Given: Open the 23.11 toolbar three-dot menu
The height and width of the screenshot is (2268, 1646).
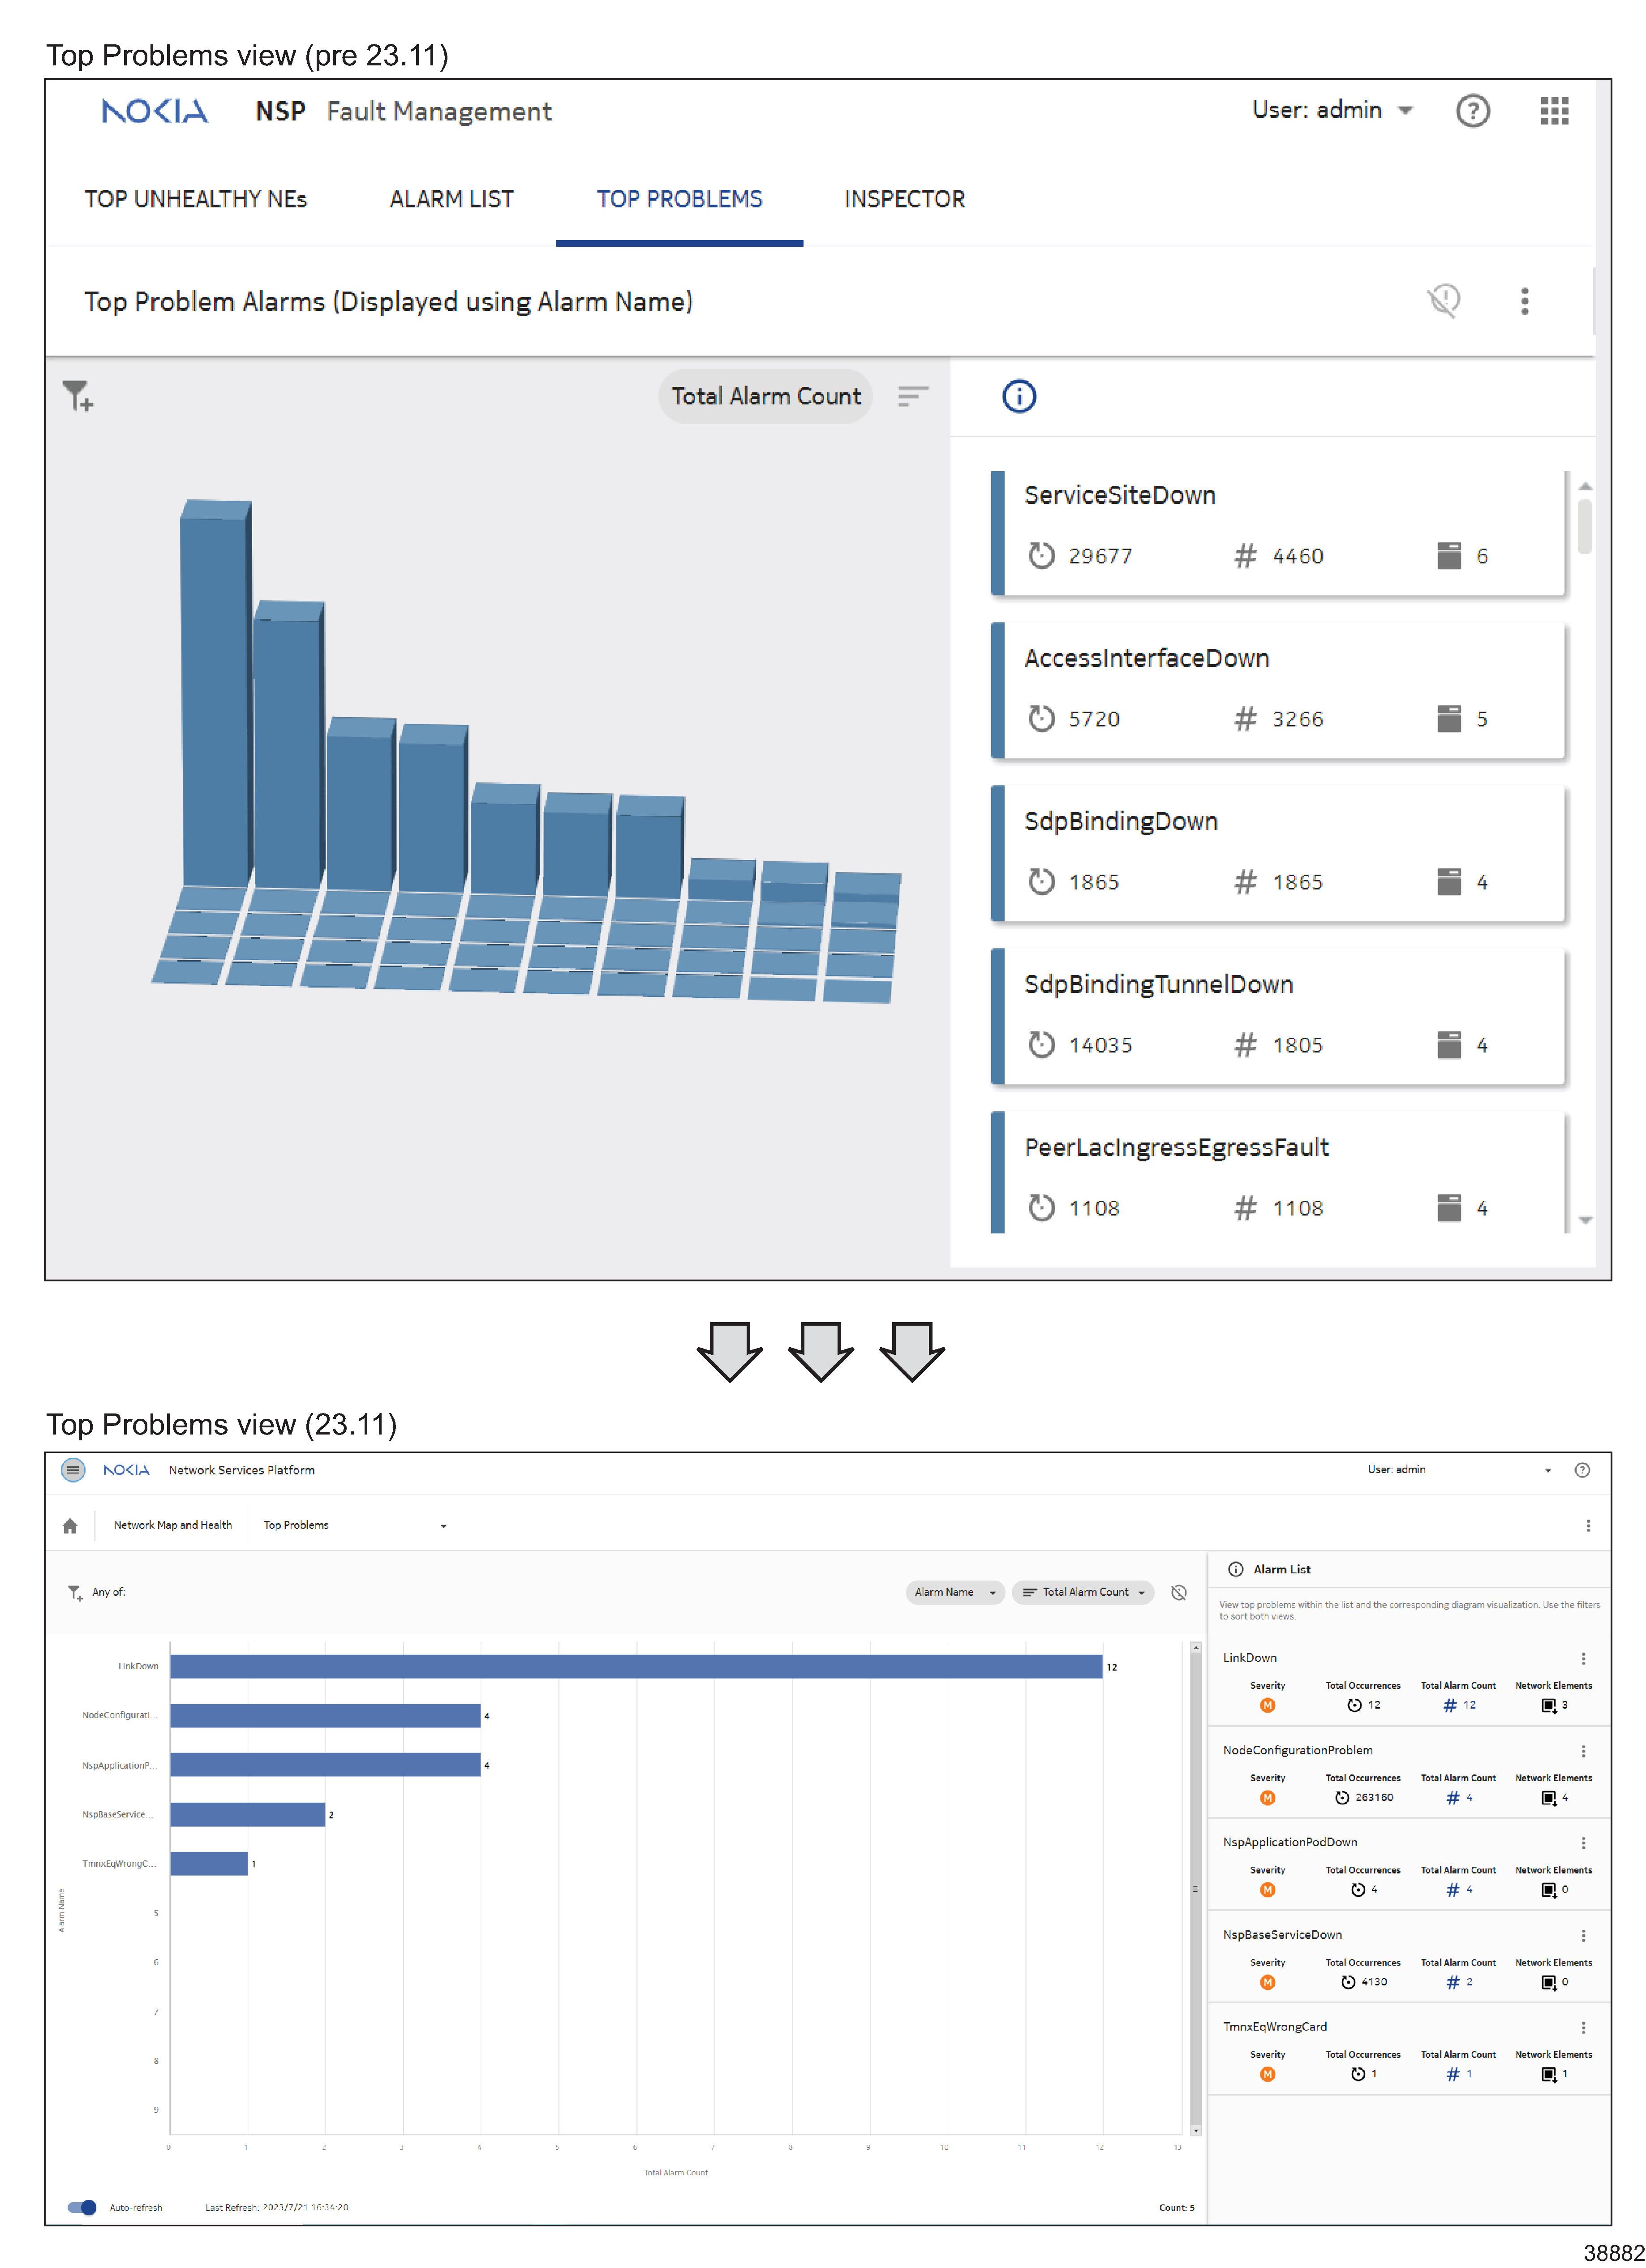Looking at the screenshot, I should (1588, 1526).
